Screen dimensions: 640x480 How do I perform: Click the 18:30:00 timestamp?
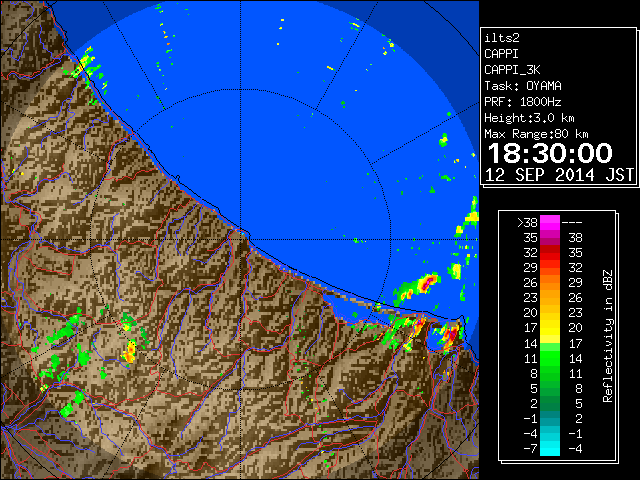(550, 153)
